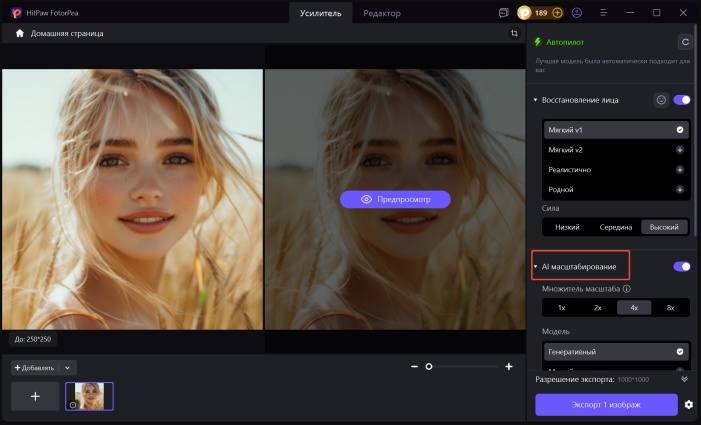The height and width of the screenshot is (425, 701).
Task: Choose 4x scale multiplier
Action: 634,307
